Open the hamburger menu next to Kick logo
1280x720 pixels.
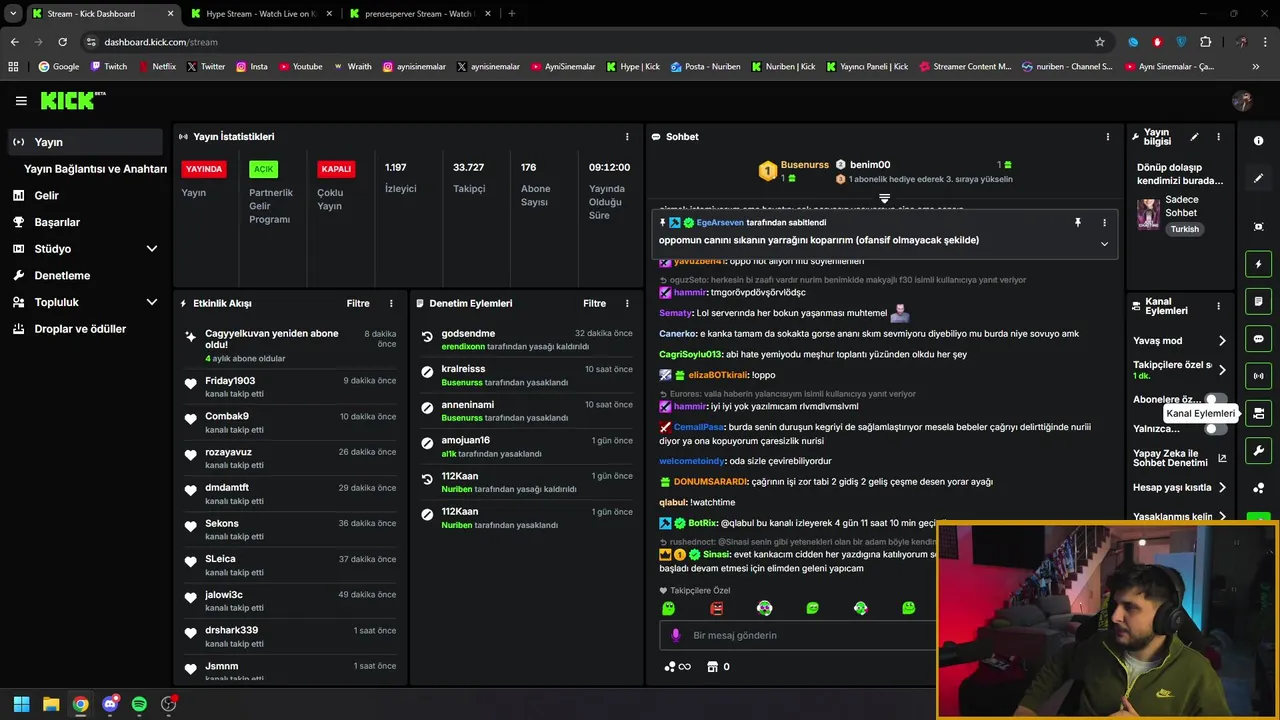click(21, 101)
